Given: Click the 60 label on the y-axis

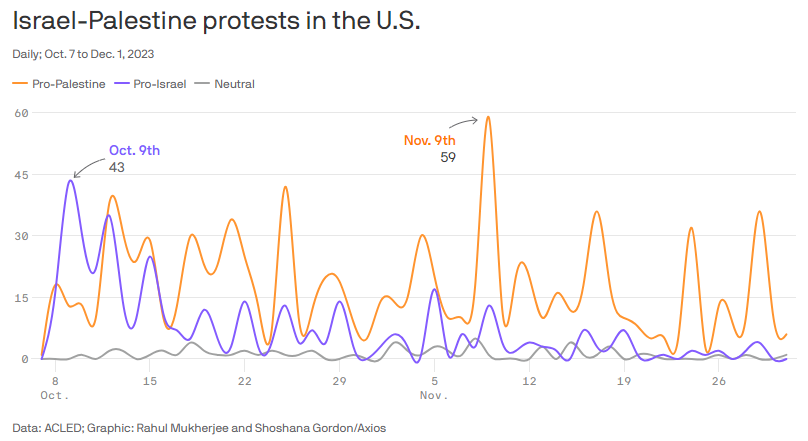Looking at the screenshot, I should point(20,113).
